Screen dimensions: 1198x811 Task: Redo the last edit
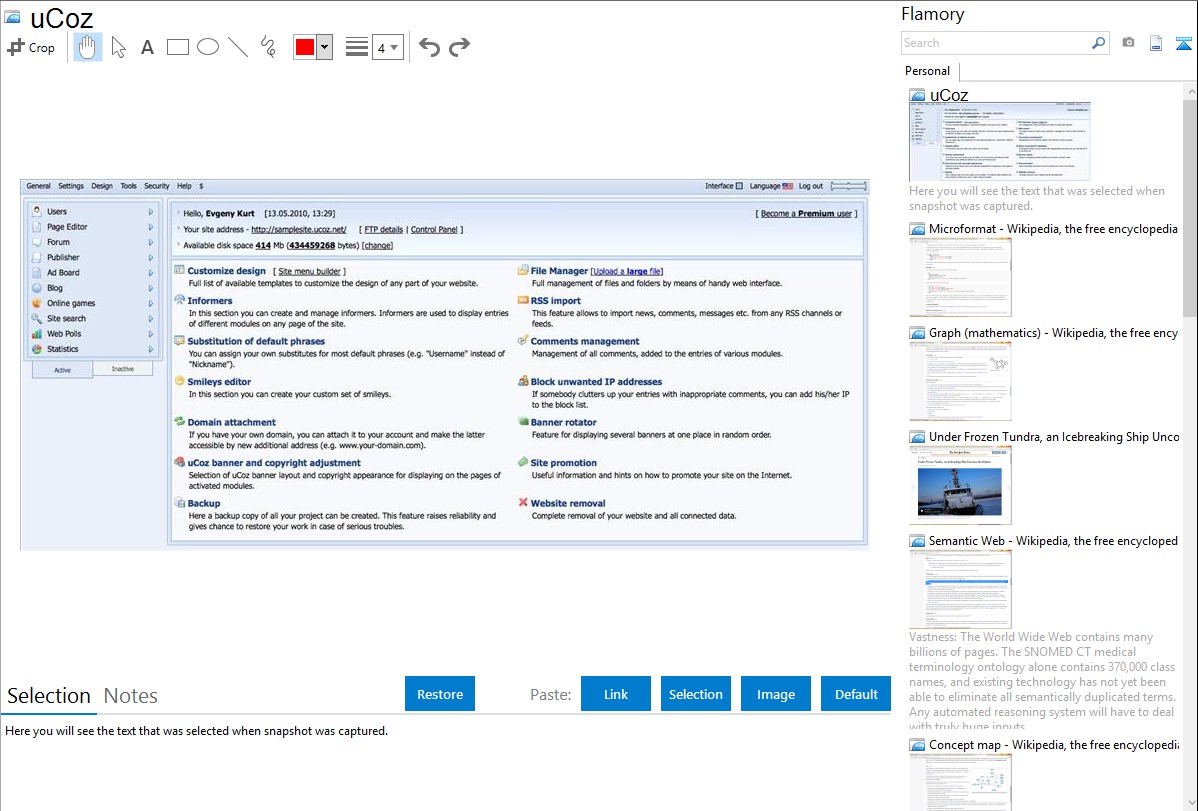pyautogui.click(x=459, y=47)
